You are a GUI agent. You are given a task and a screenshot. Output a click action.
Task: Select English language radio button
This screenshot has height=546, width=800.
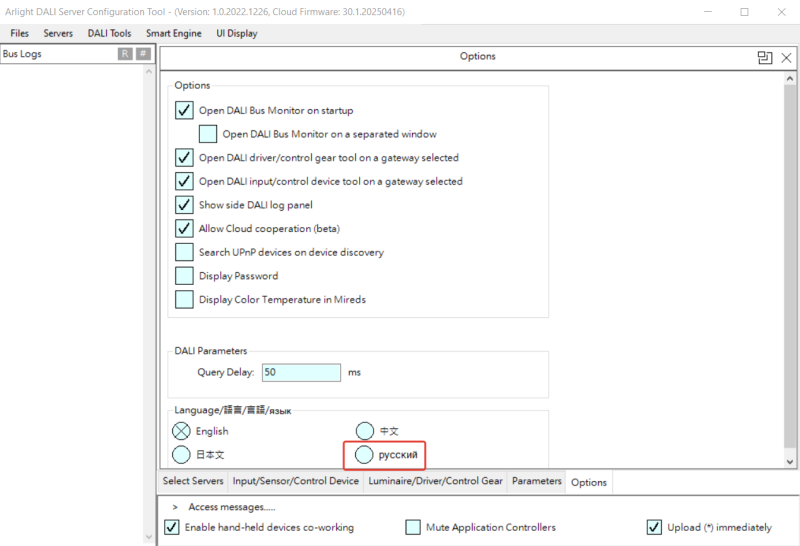181,431
